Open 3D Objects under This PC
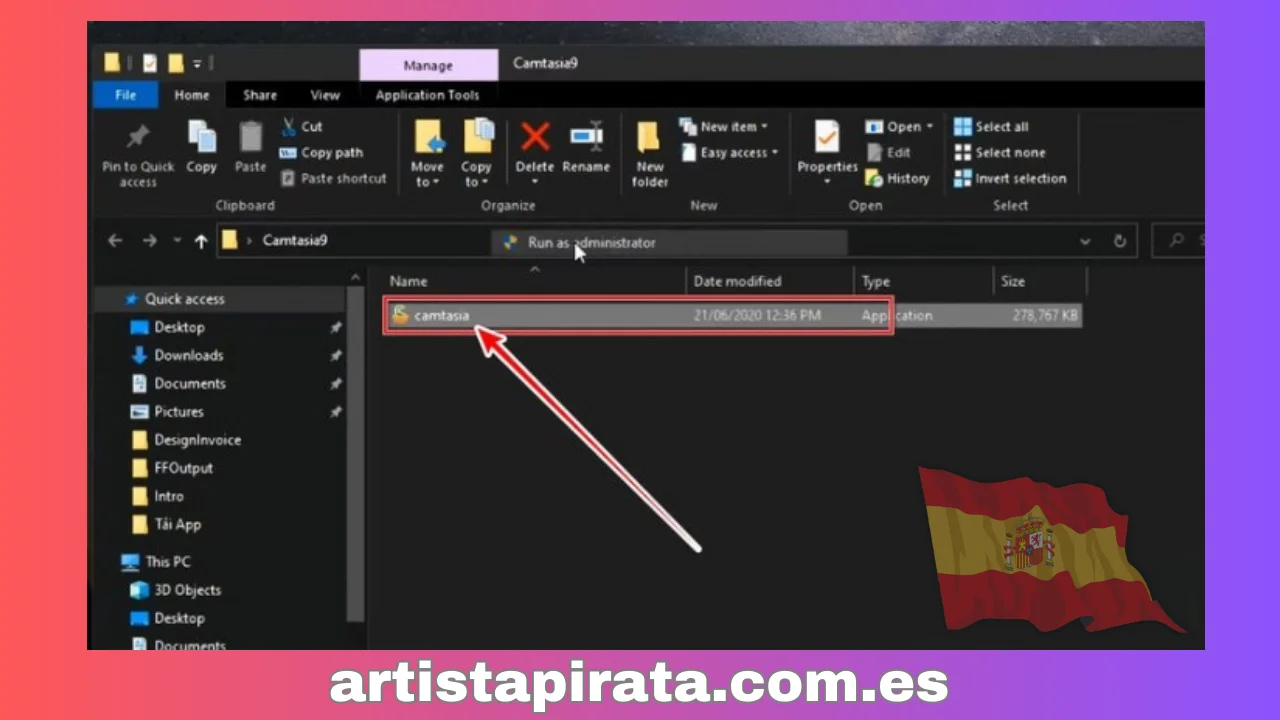This screenshot has width=1280, height=720. point(187,589)
